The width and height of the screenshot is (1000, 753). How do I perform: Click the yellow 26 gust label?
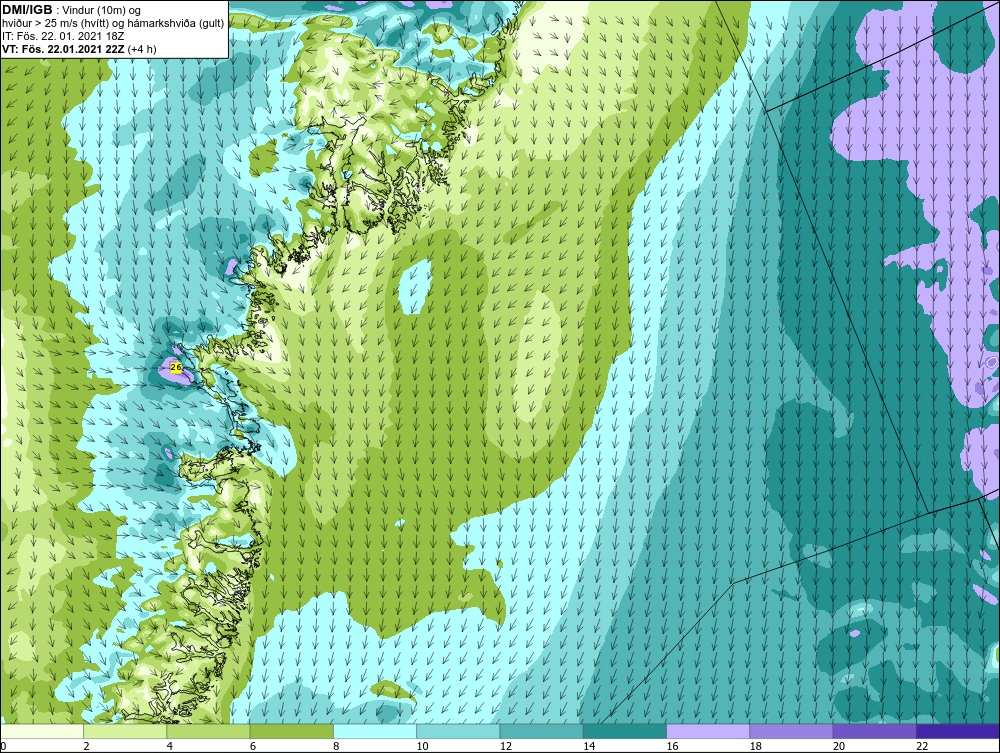[177, 367]
